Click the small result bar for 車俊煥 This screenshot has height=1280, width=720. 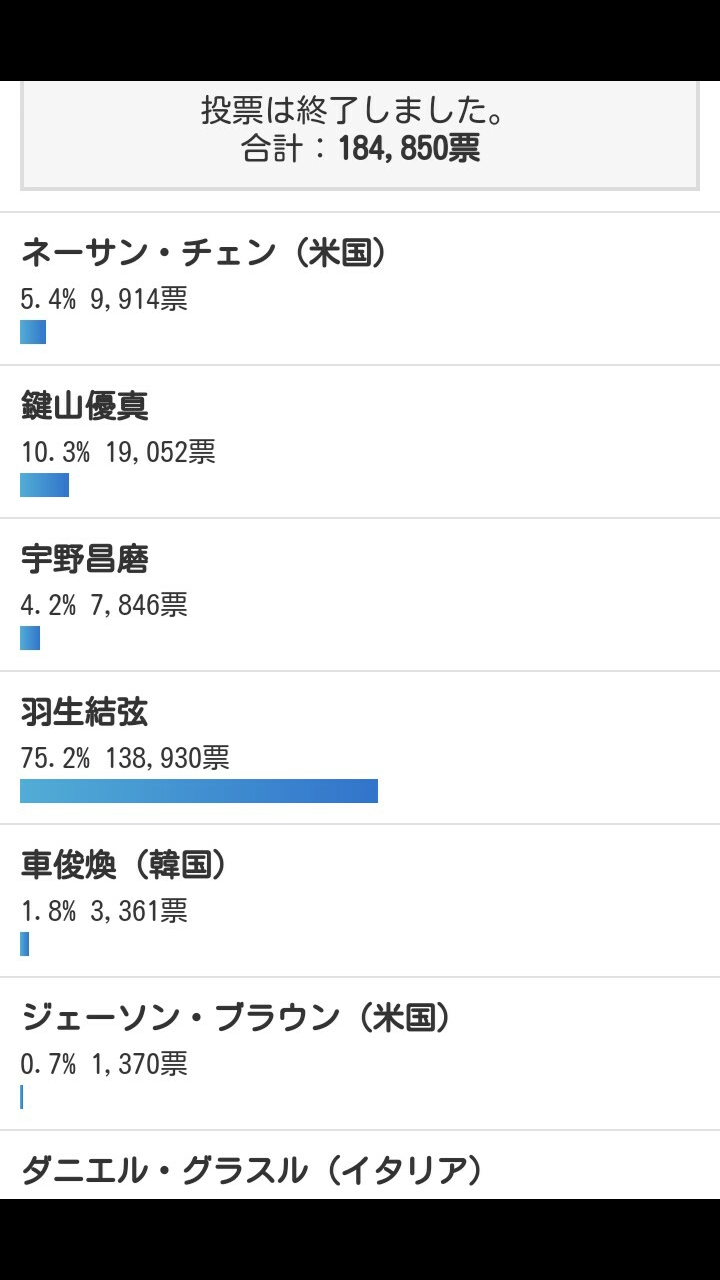[x=25, y=944]
